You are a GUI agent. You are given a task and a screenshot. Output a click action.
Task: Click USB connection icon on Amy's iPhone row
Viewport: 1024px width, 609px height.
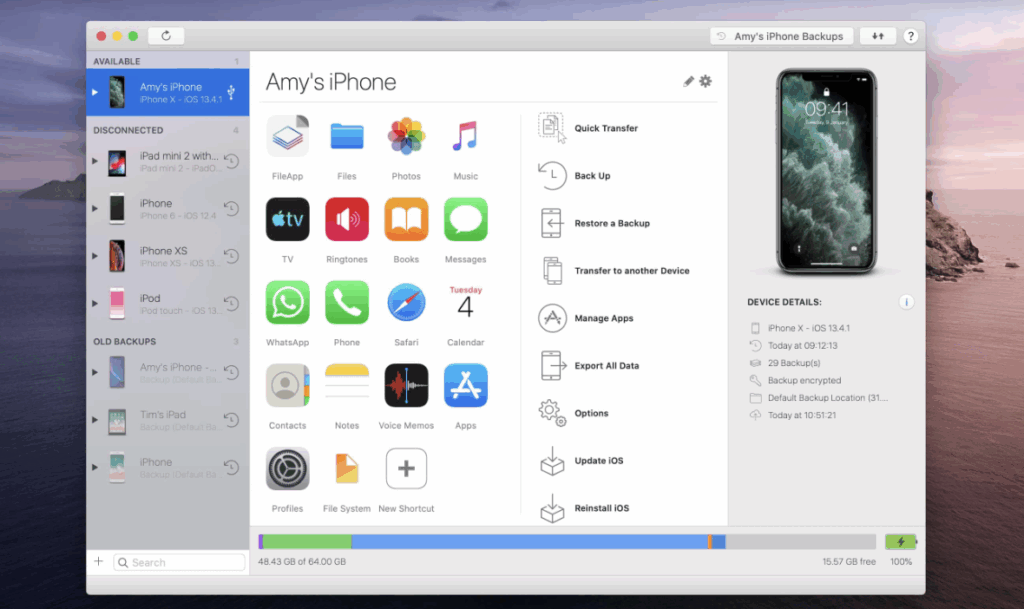click(231, 92)
